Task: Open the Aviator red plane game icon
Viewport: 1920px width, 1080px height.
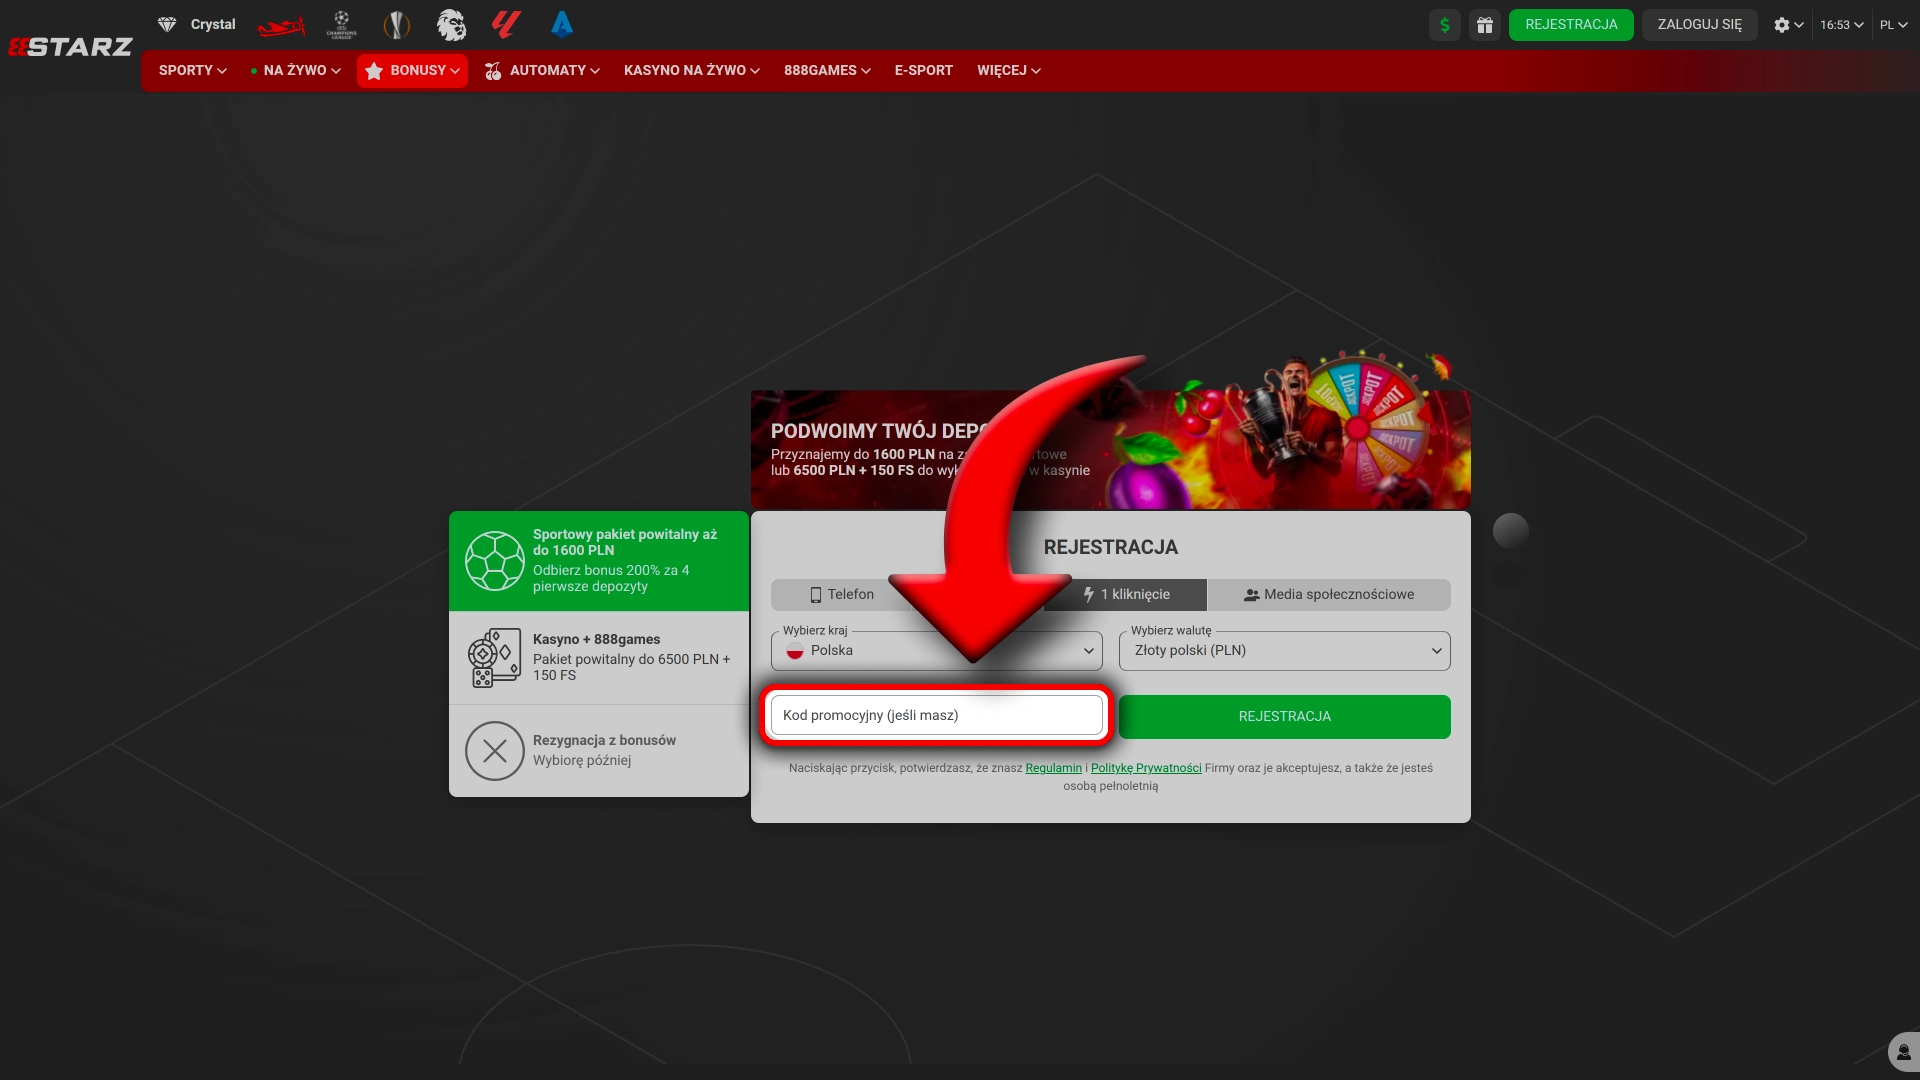Action: 281,25
